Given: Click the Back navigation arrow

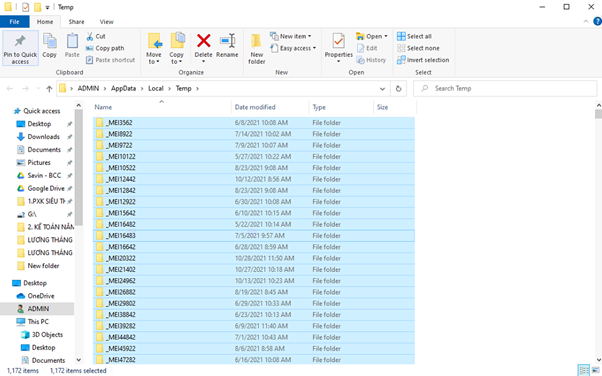Looking at the screenshot, I should [x=10, y=88].
